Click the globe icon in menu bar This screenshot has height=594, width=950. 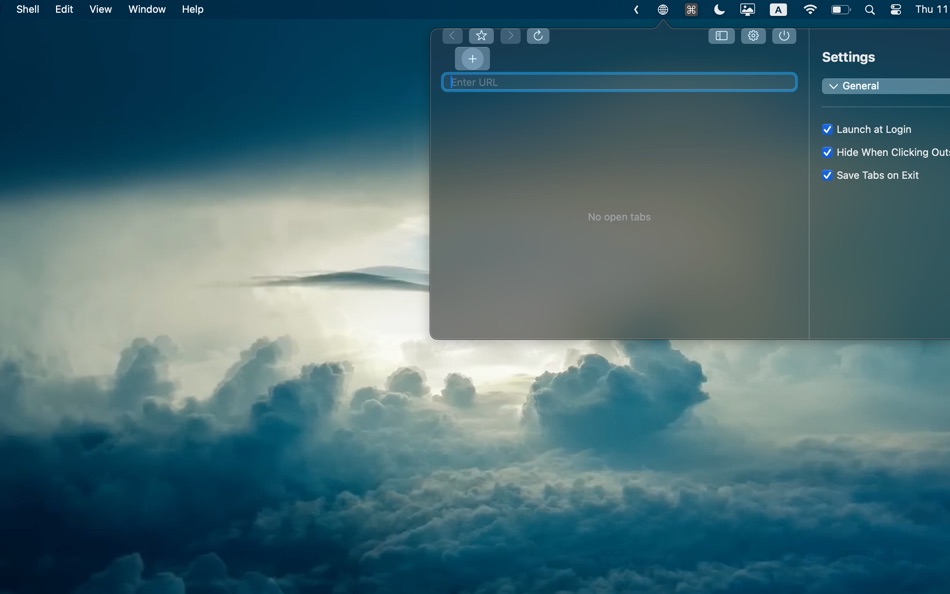(x=663, y=10)
